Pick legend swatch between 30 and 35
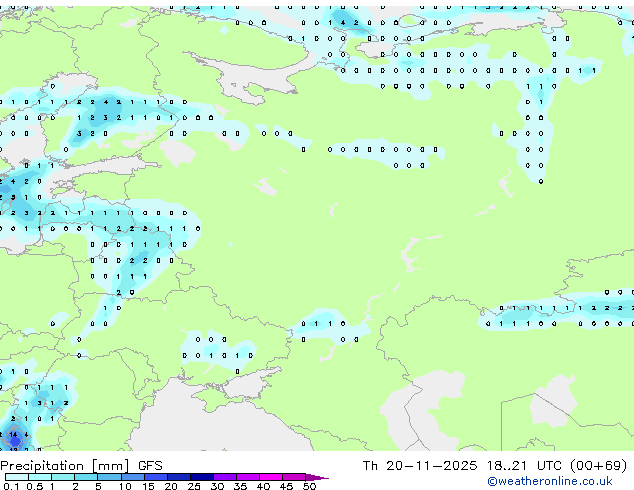 (225, 477)
